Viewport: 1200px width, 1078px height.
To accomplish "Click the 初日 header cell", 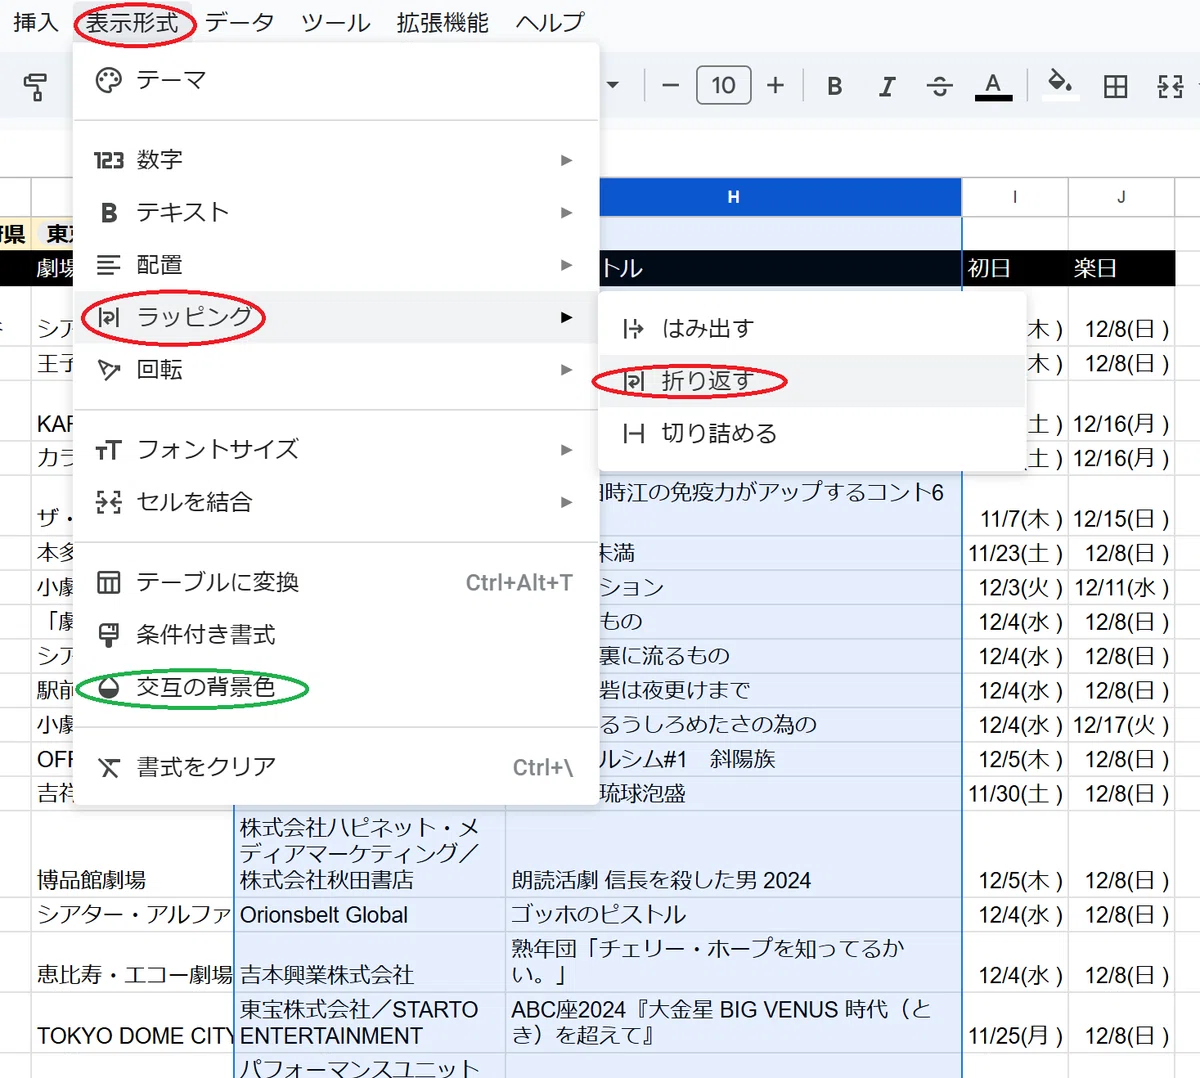I will coord(1015,268).
